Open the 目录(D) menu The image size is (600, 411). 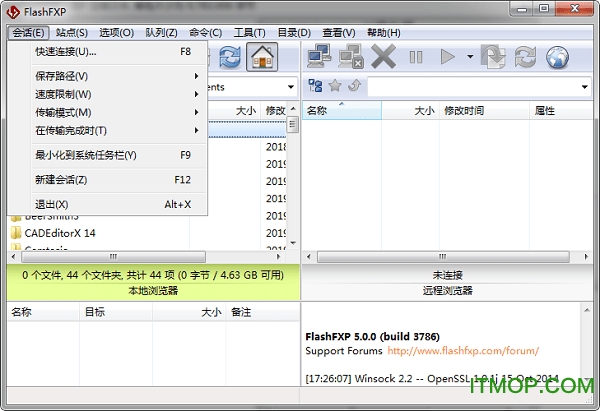[294, 33]
